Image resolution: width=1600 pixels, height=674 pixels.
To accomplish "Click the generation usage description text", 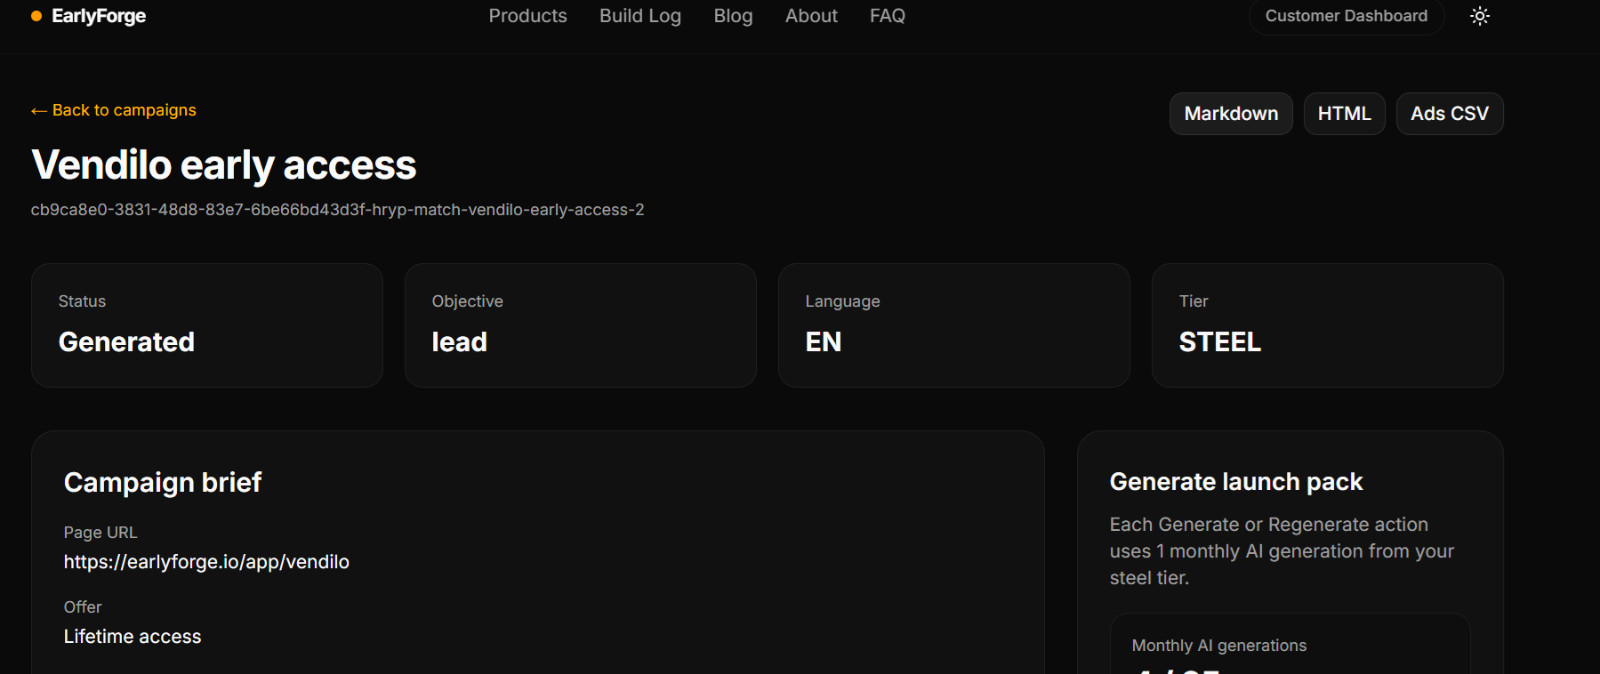I will tap(1282, 551).
